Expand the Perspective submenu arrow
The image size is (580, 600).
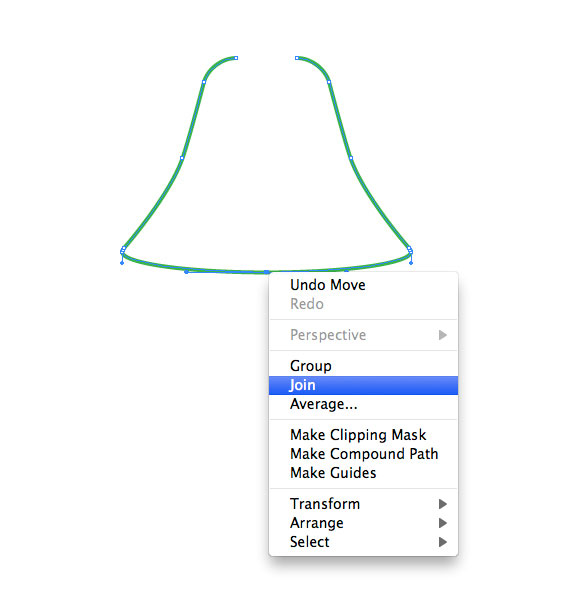[443, 335]
